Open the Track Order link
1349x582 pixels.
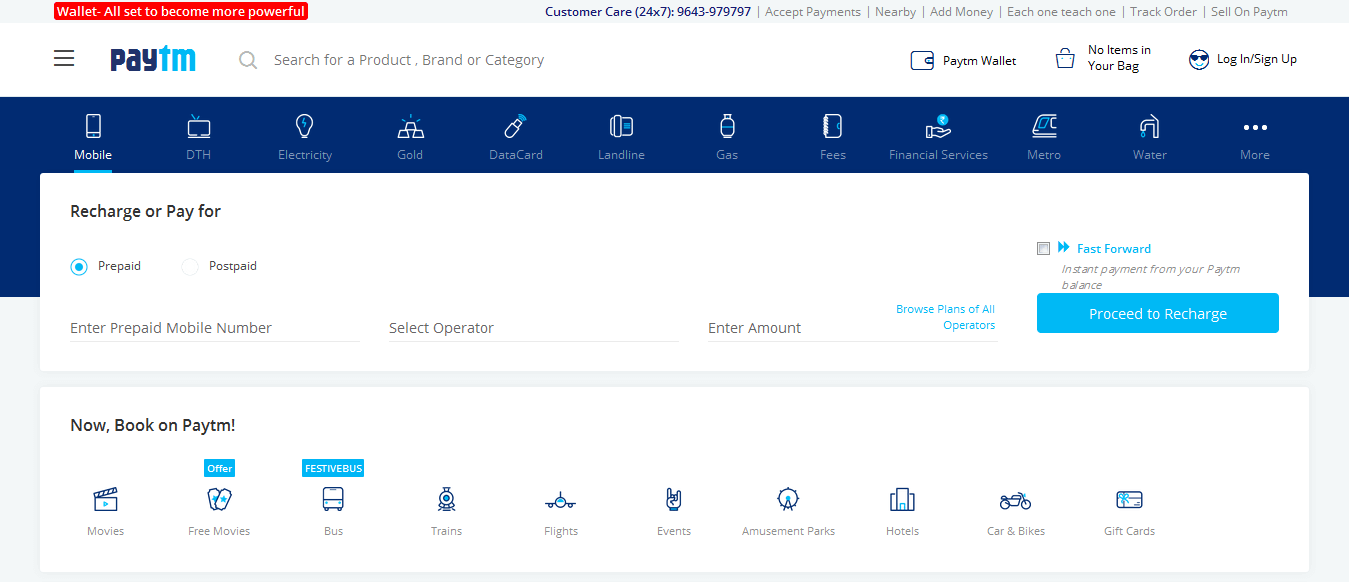click(1163, 12)
